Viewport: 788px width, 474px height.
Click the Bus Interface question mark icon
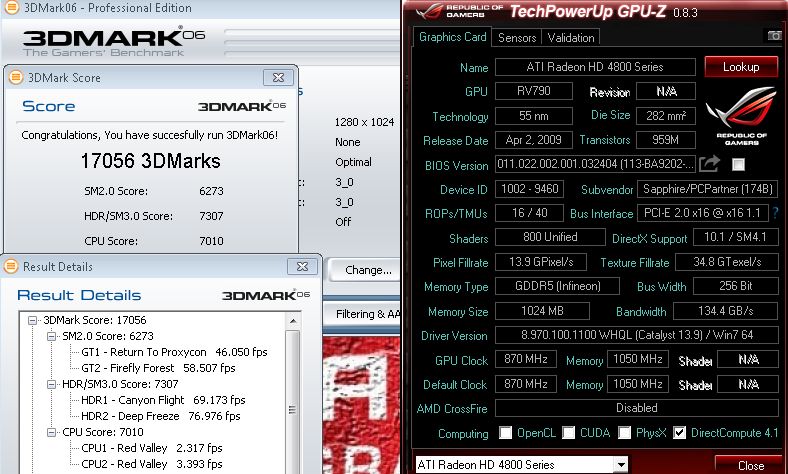[x=775, y=213]
